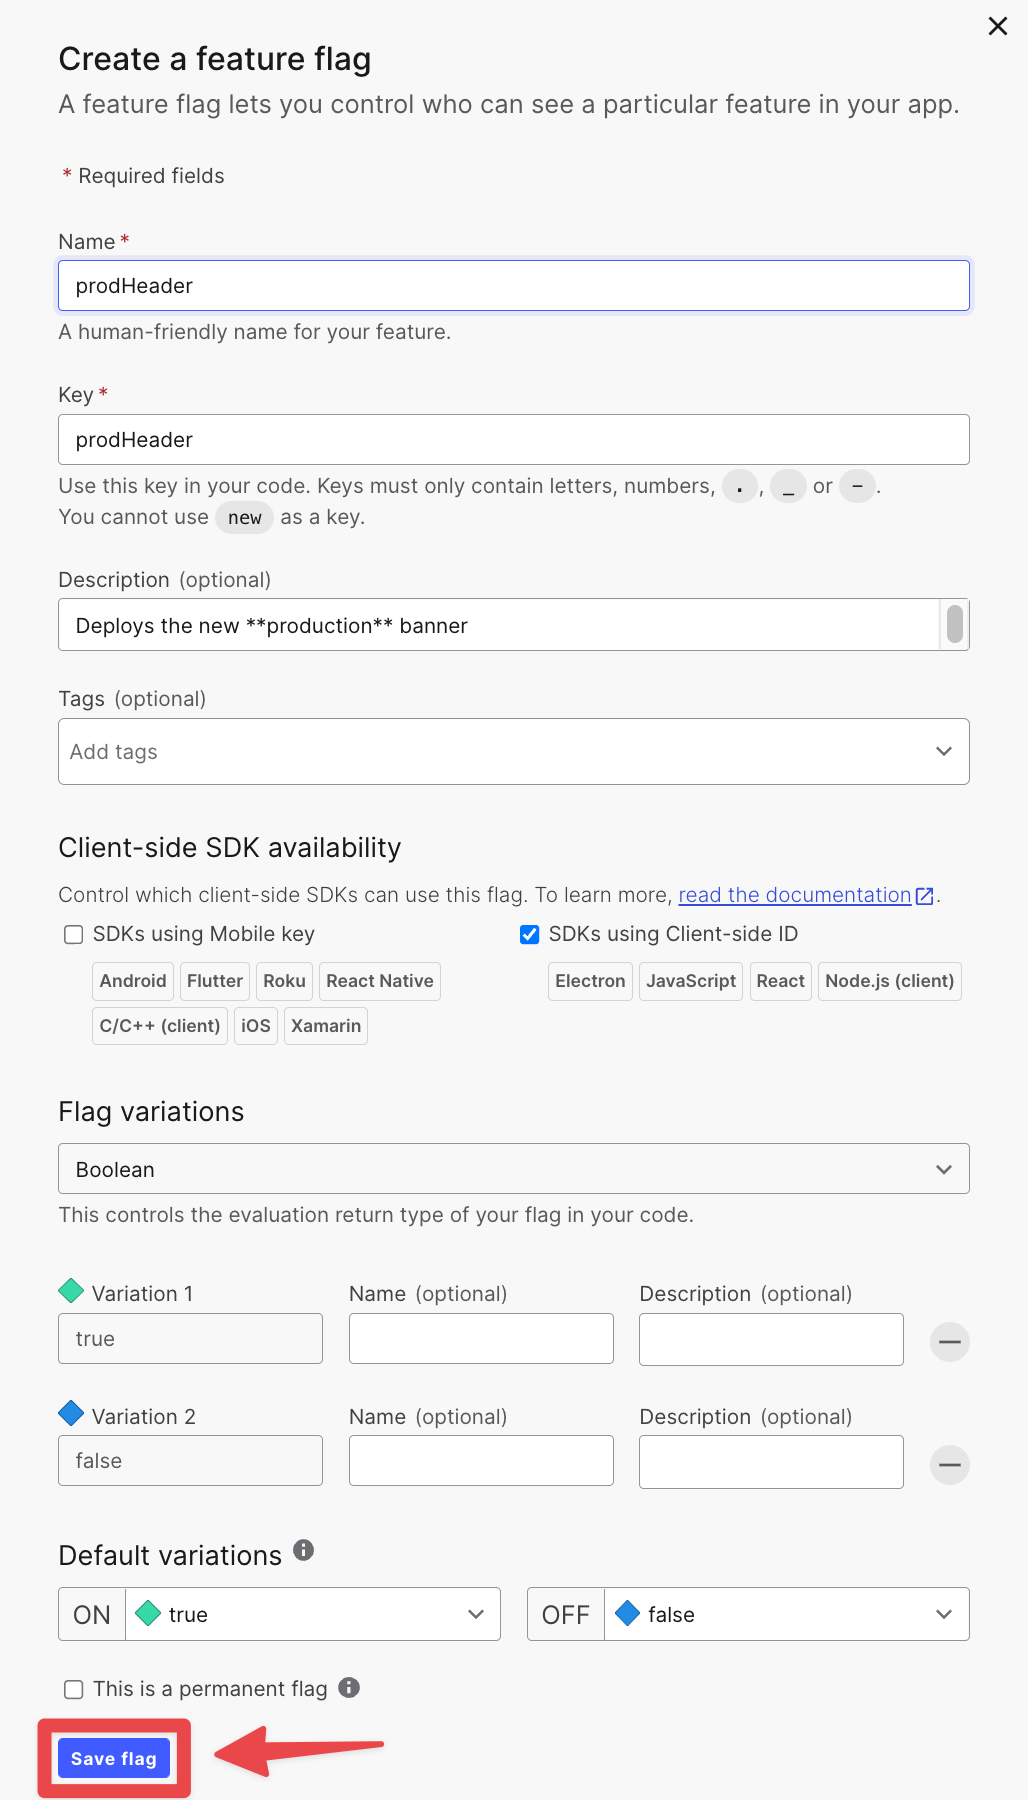Check the This is a permanent flag box
Screen dimensions: 1028x1800
coord(73,1689)
